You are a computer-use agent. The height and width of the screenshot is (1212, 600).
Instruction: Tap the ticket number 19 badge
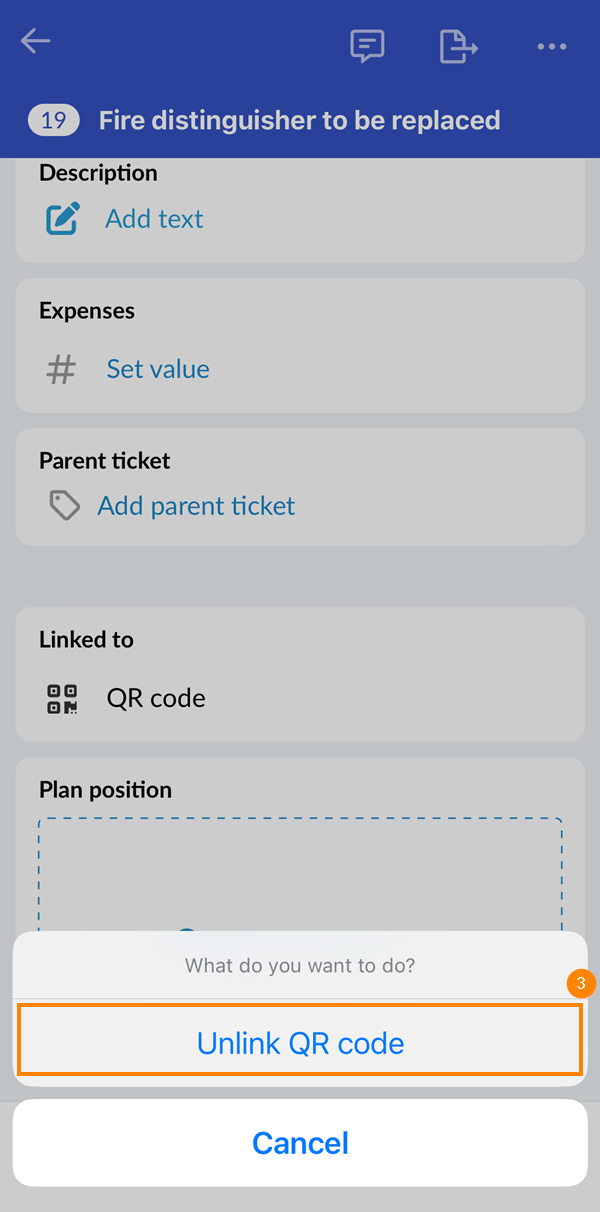point(54,121)
